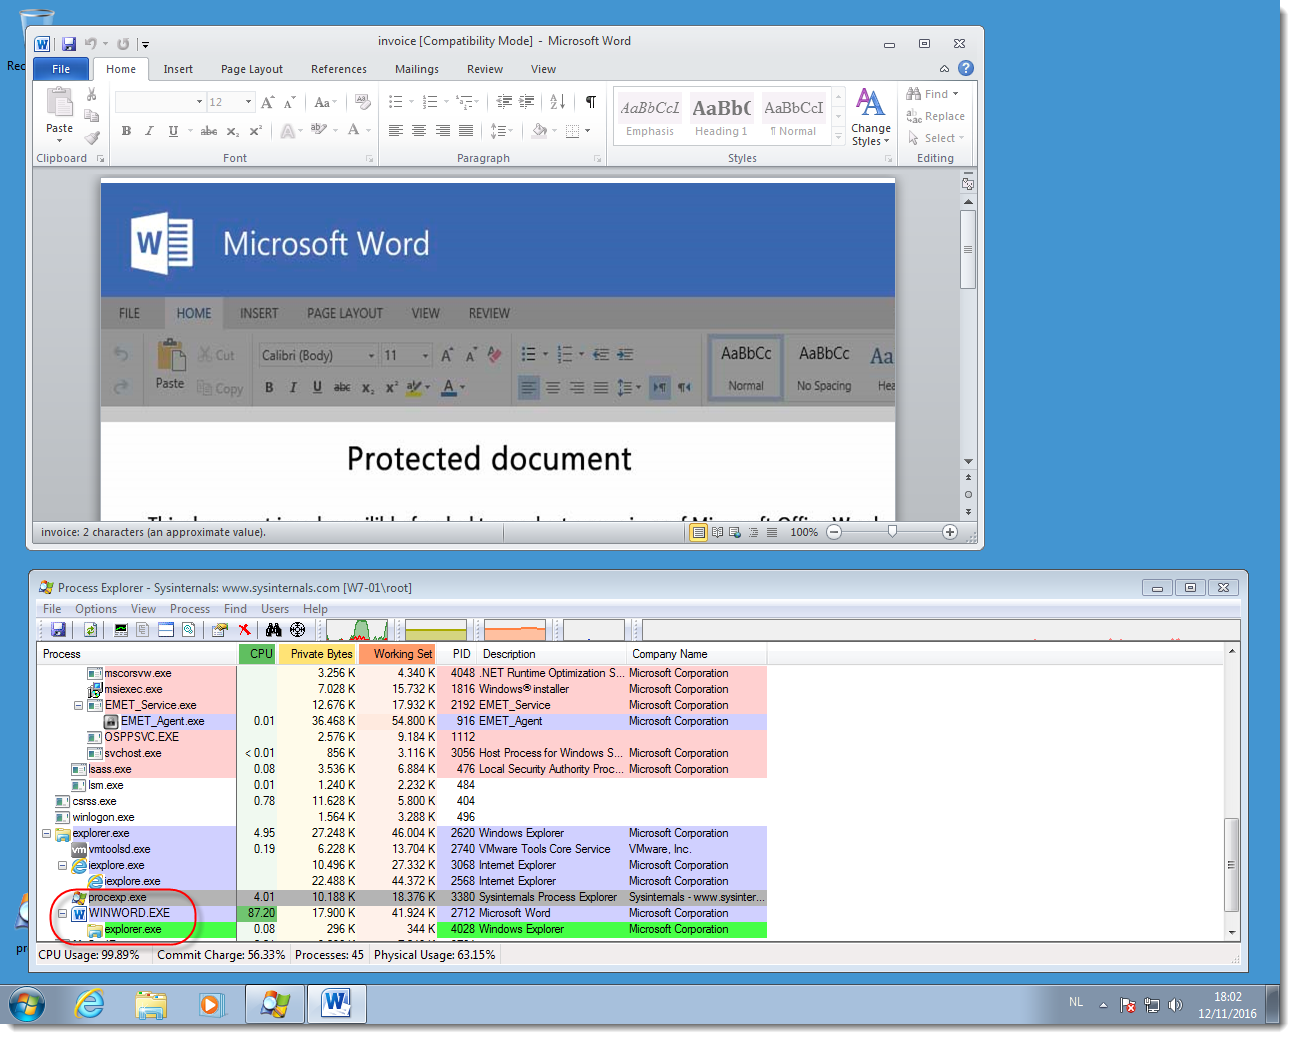1295x1039 pixels.
Task: Click the Decrease Indent icon
Action: (504, 102)
